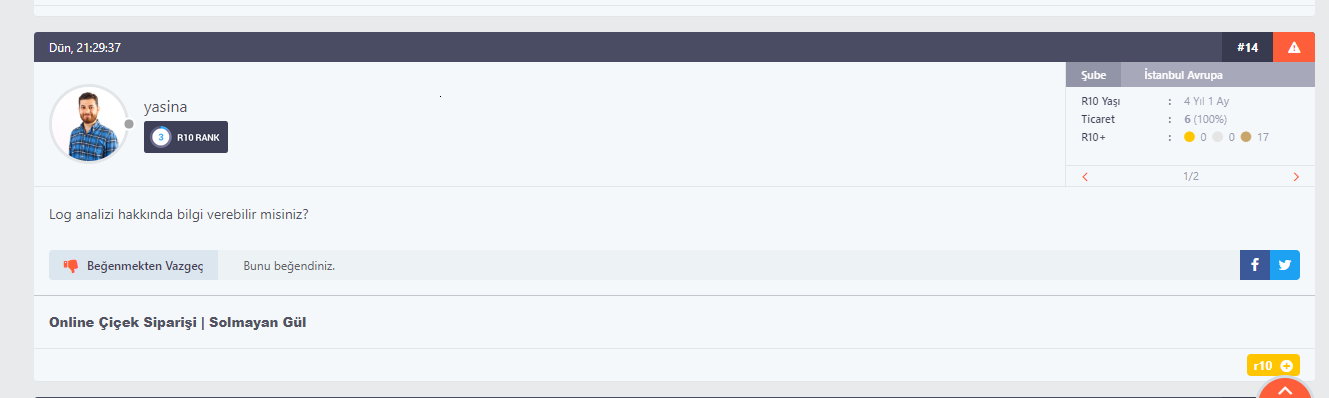
Task: Click the yellow gold R10+ point circle
Action: (1189, 137)
